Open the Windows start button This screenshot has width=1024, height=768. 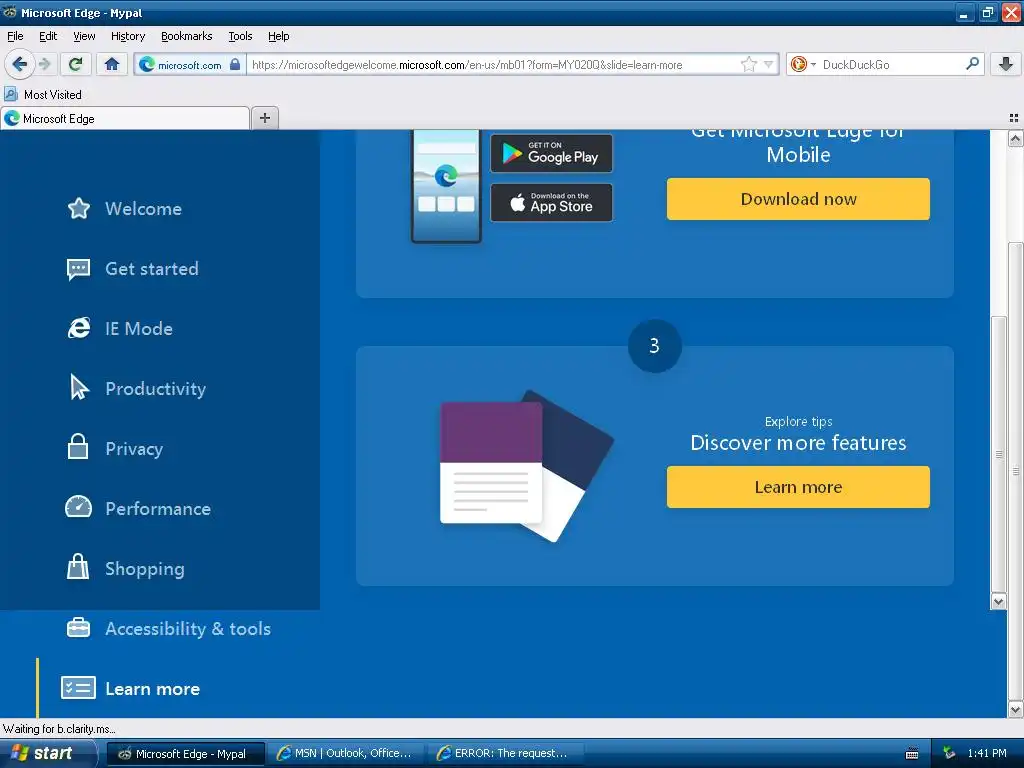click(46, 754)
